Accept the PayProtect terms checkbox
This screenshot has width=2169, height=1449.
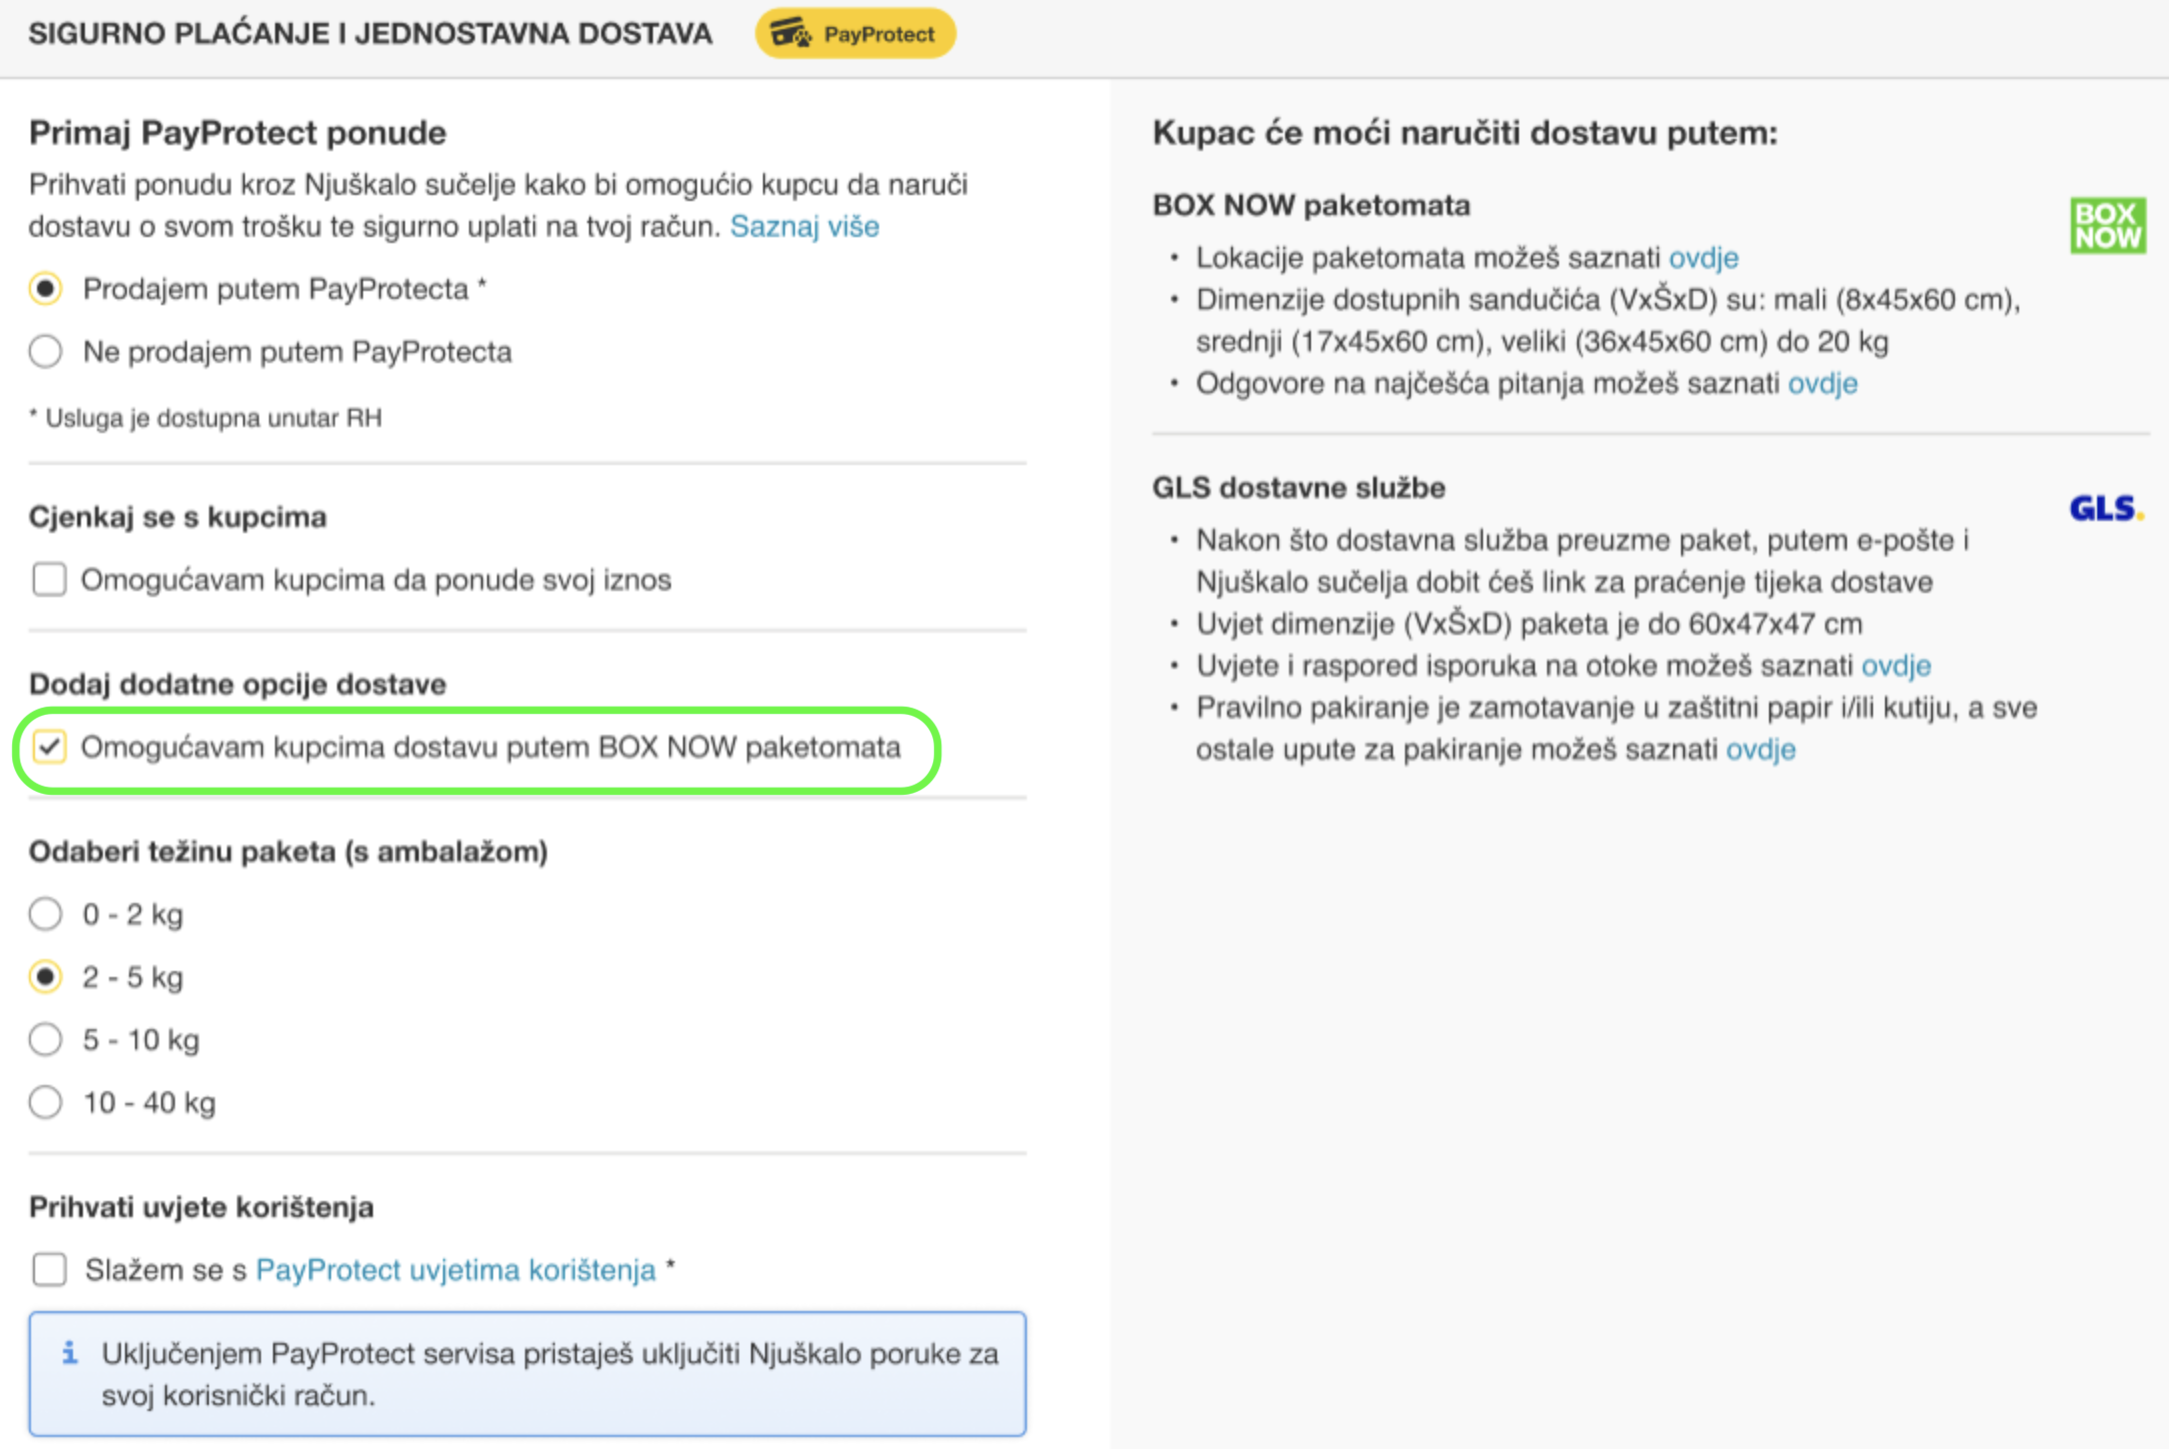click(x=49, y=1270)
